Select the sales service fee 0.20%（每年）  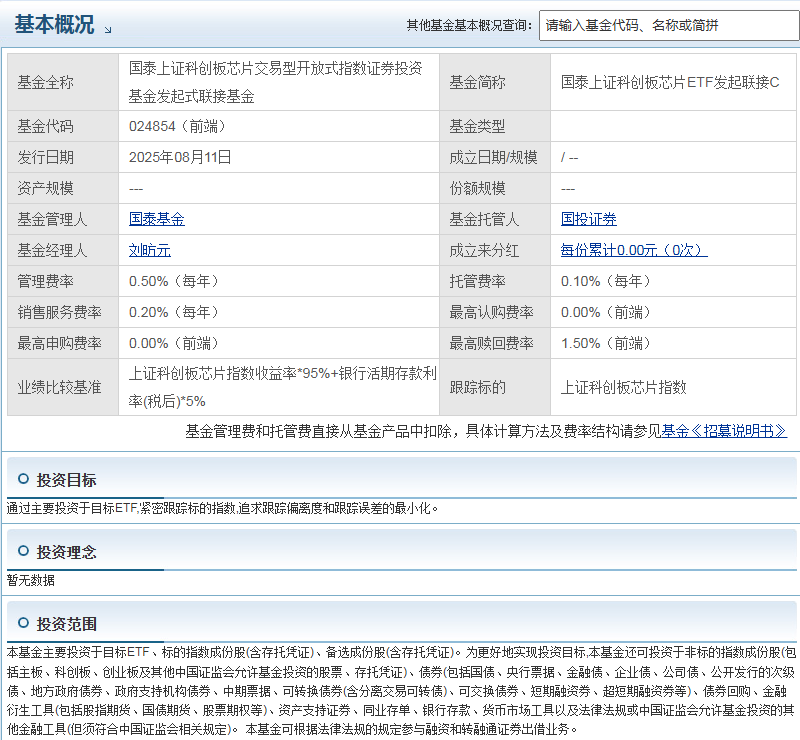(x=174, y=312)
